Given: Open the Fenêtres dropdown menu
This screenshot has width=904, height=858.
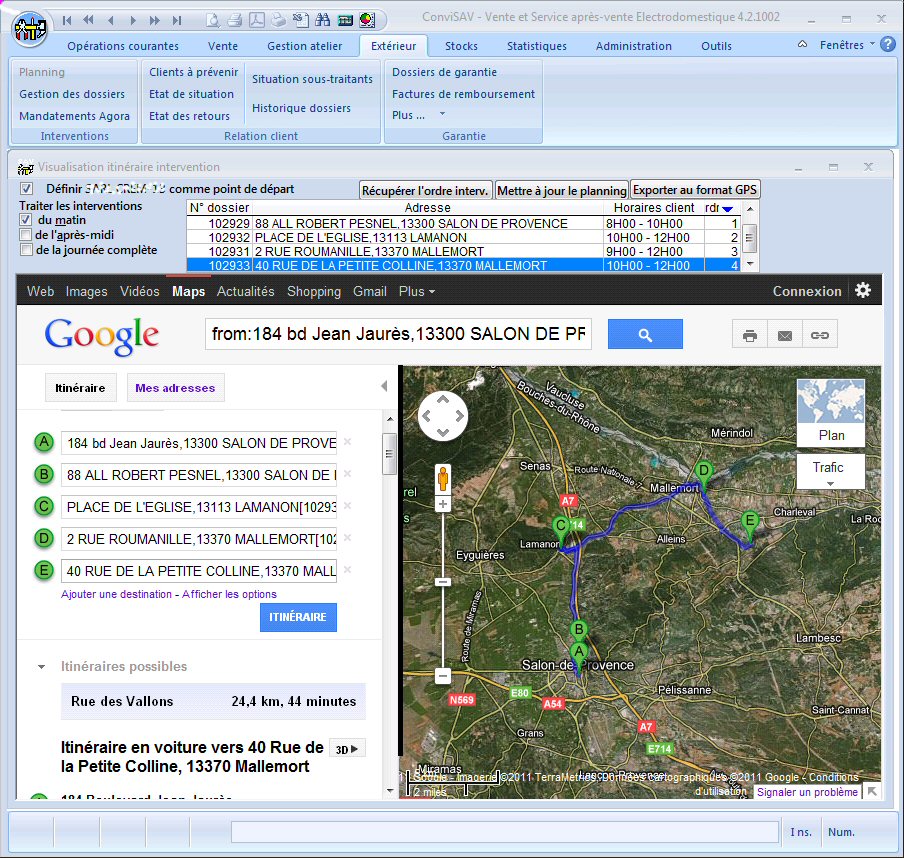Looking at the screenshot, I should [847, 44].
